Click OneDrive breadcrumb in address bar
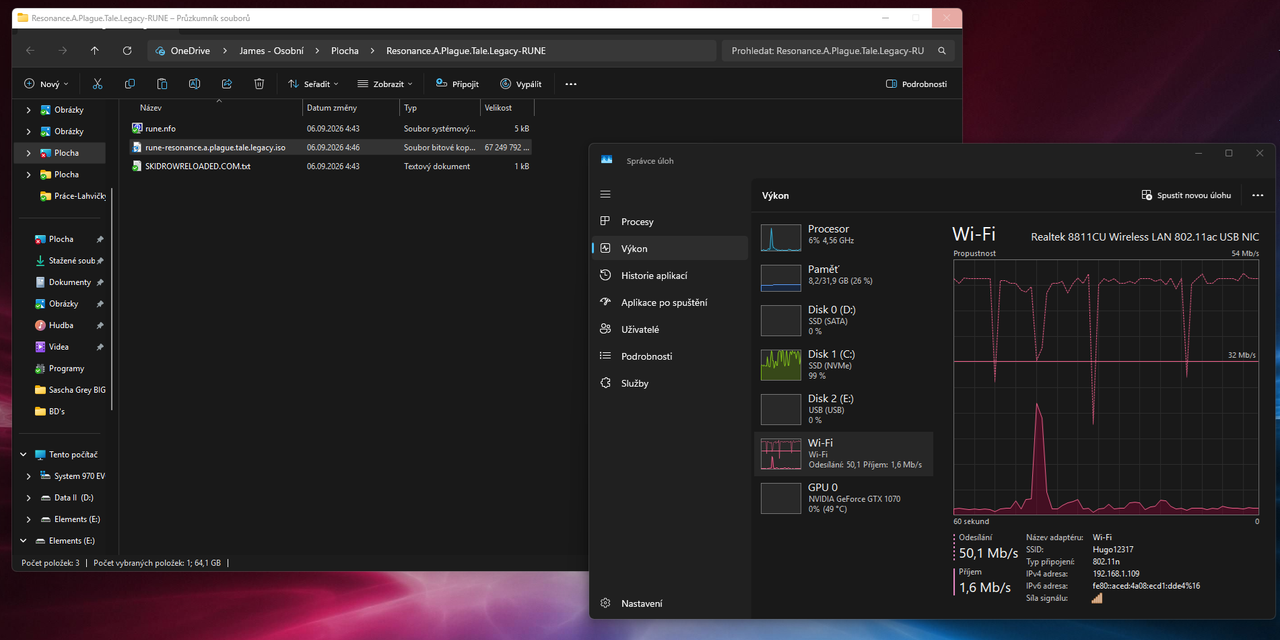1280x640 pixels. point(190,50)
